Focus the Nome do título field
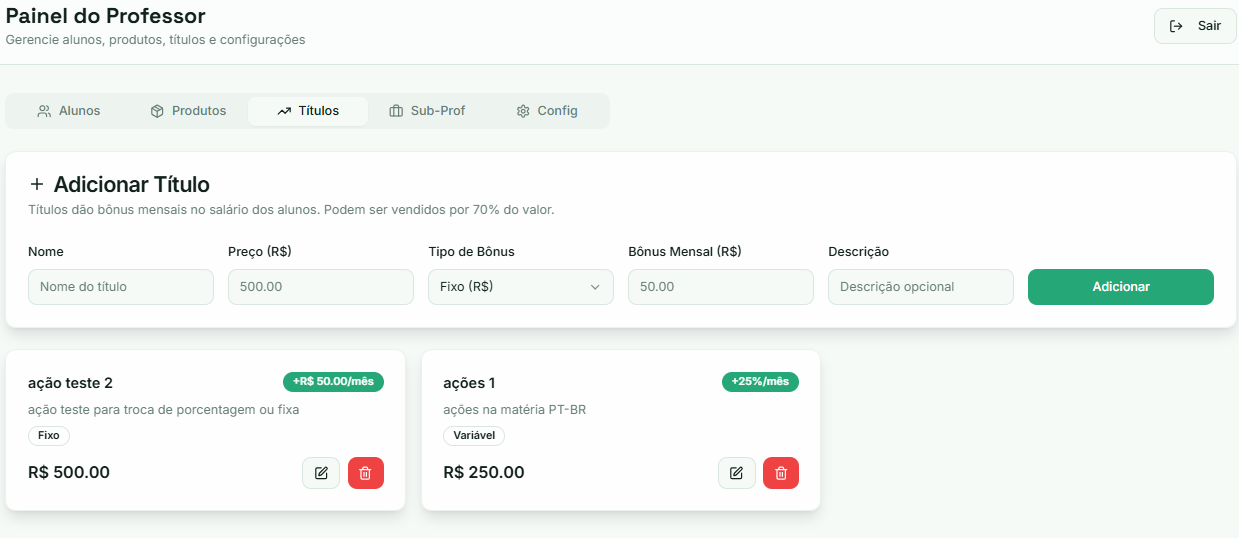Image resolution: width=1239 pixels, height=538 pixels. pos(121,287)
